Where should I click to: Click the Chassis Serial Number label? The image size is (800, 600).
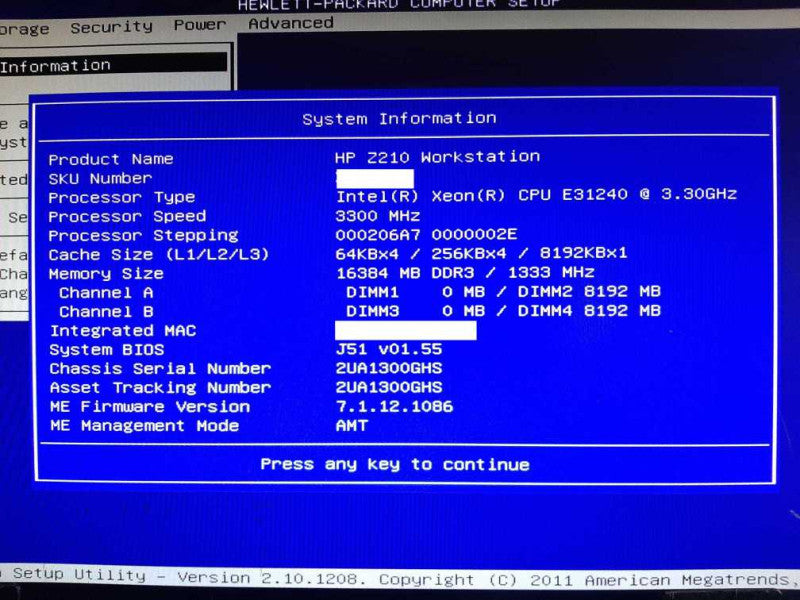(160, 368)
